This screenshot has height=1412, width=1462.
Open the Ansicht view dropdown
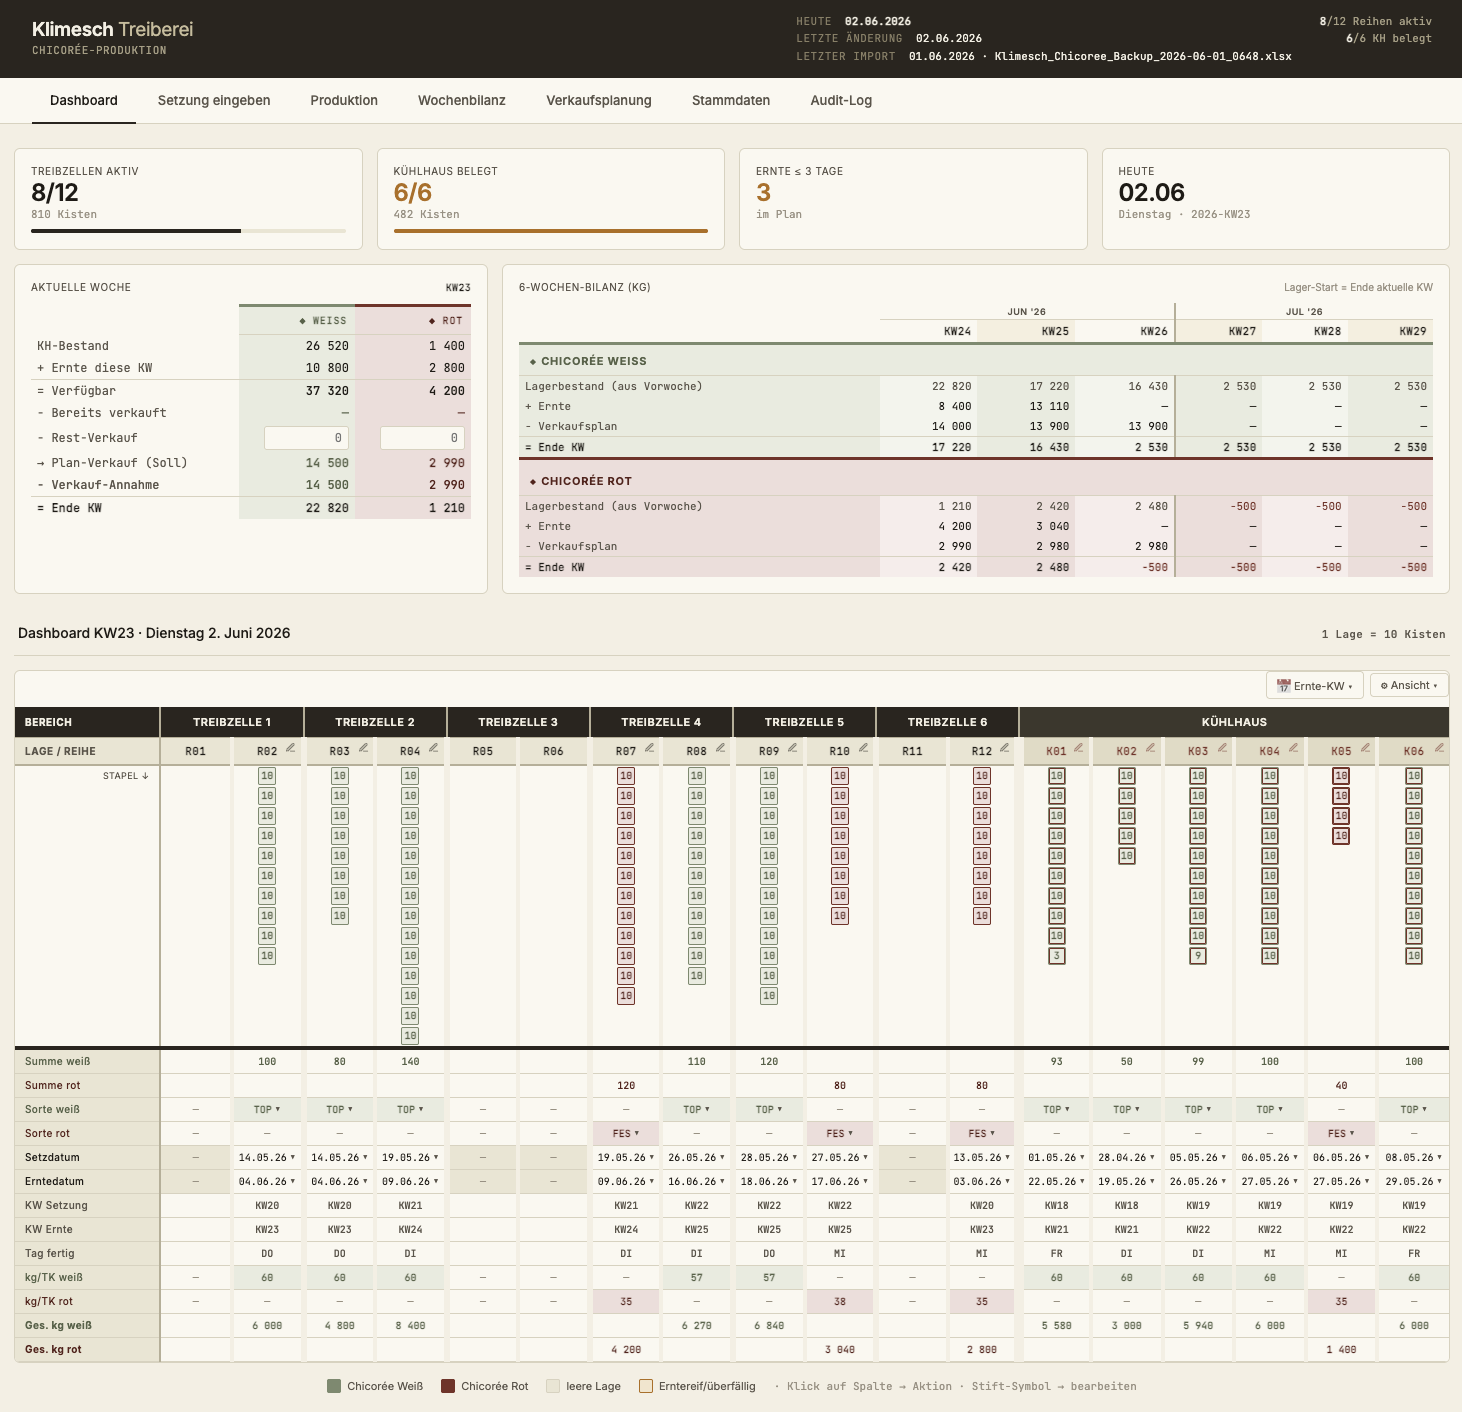tap(1409, 685)
